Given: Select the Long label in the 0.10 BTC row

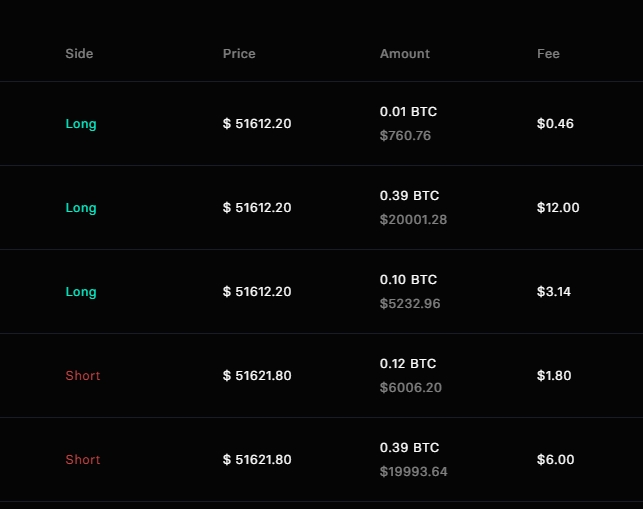Looking at the screenshot, I should (81, 292).
